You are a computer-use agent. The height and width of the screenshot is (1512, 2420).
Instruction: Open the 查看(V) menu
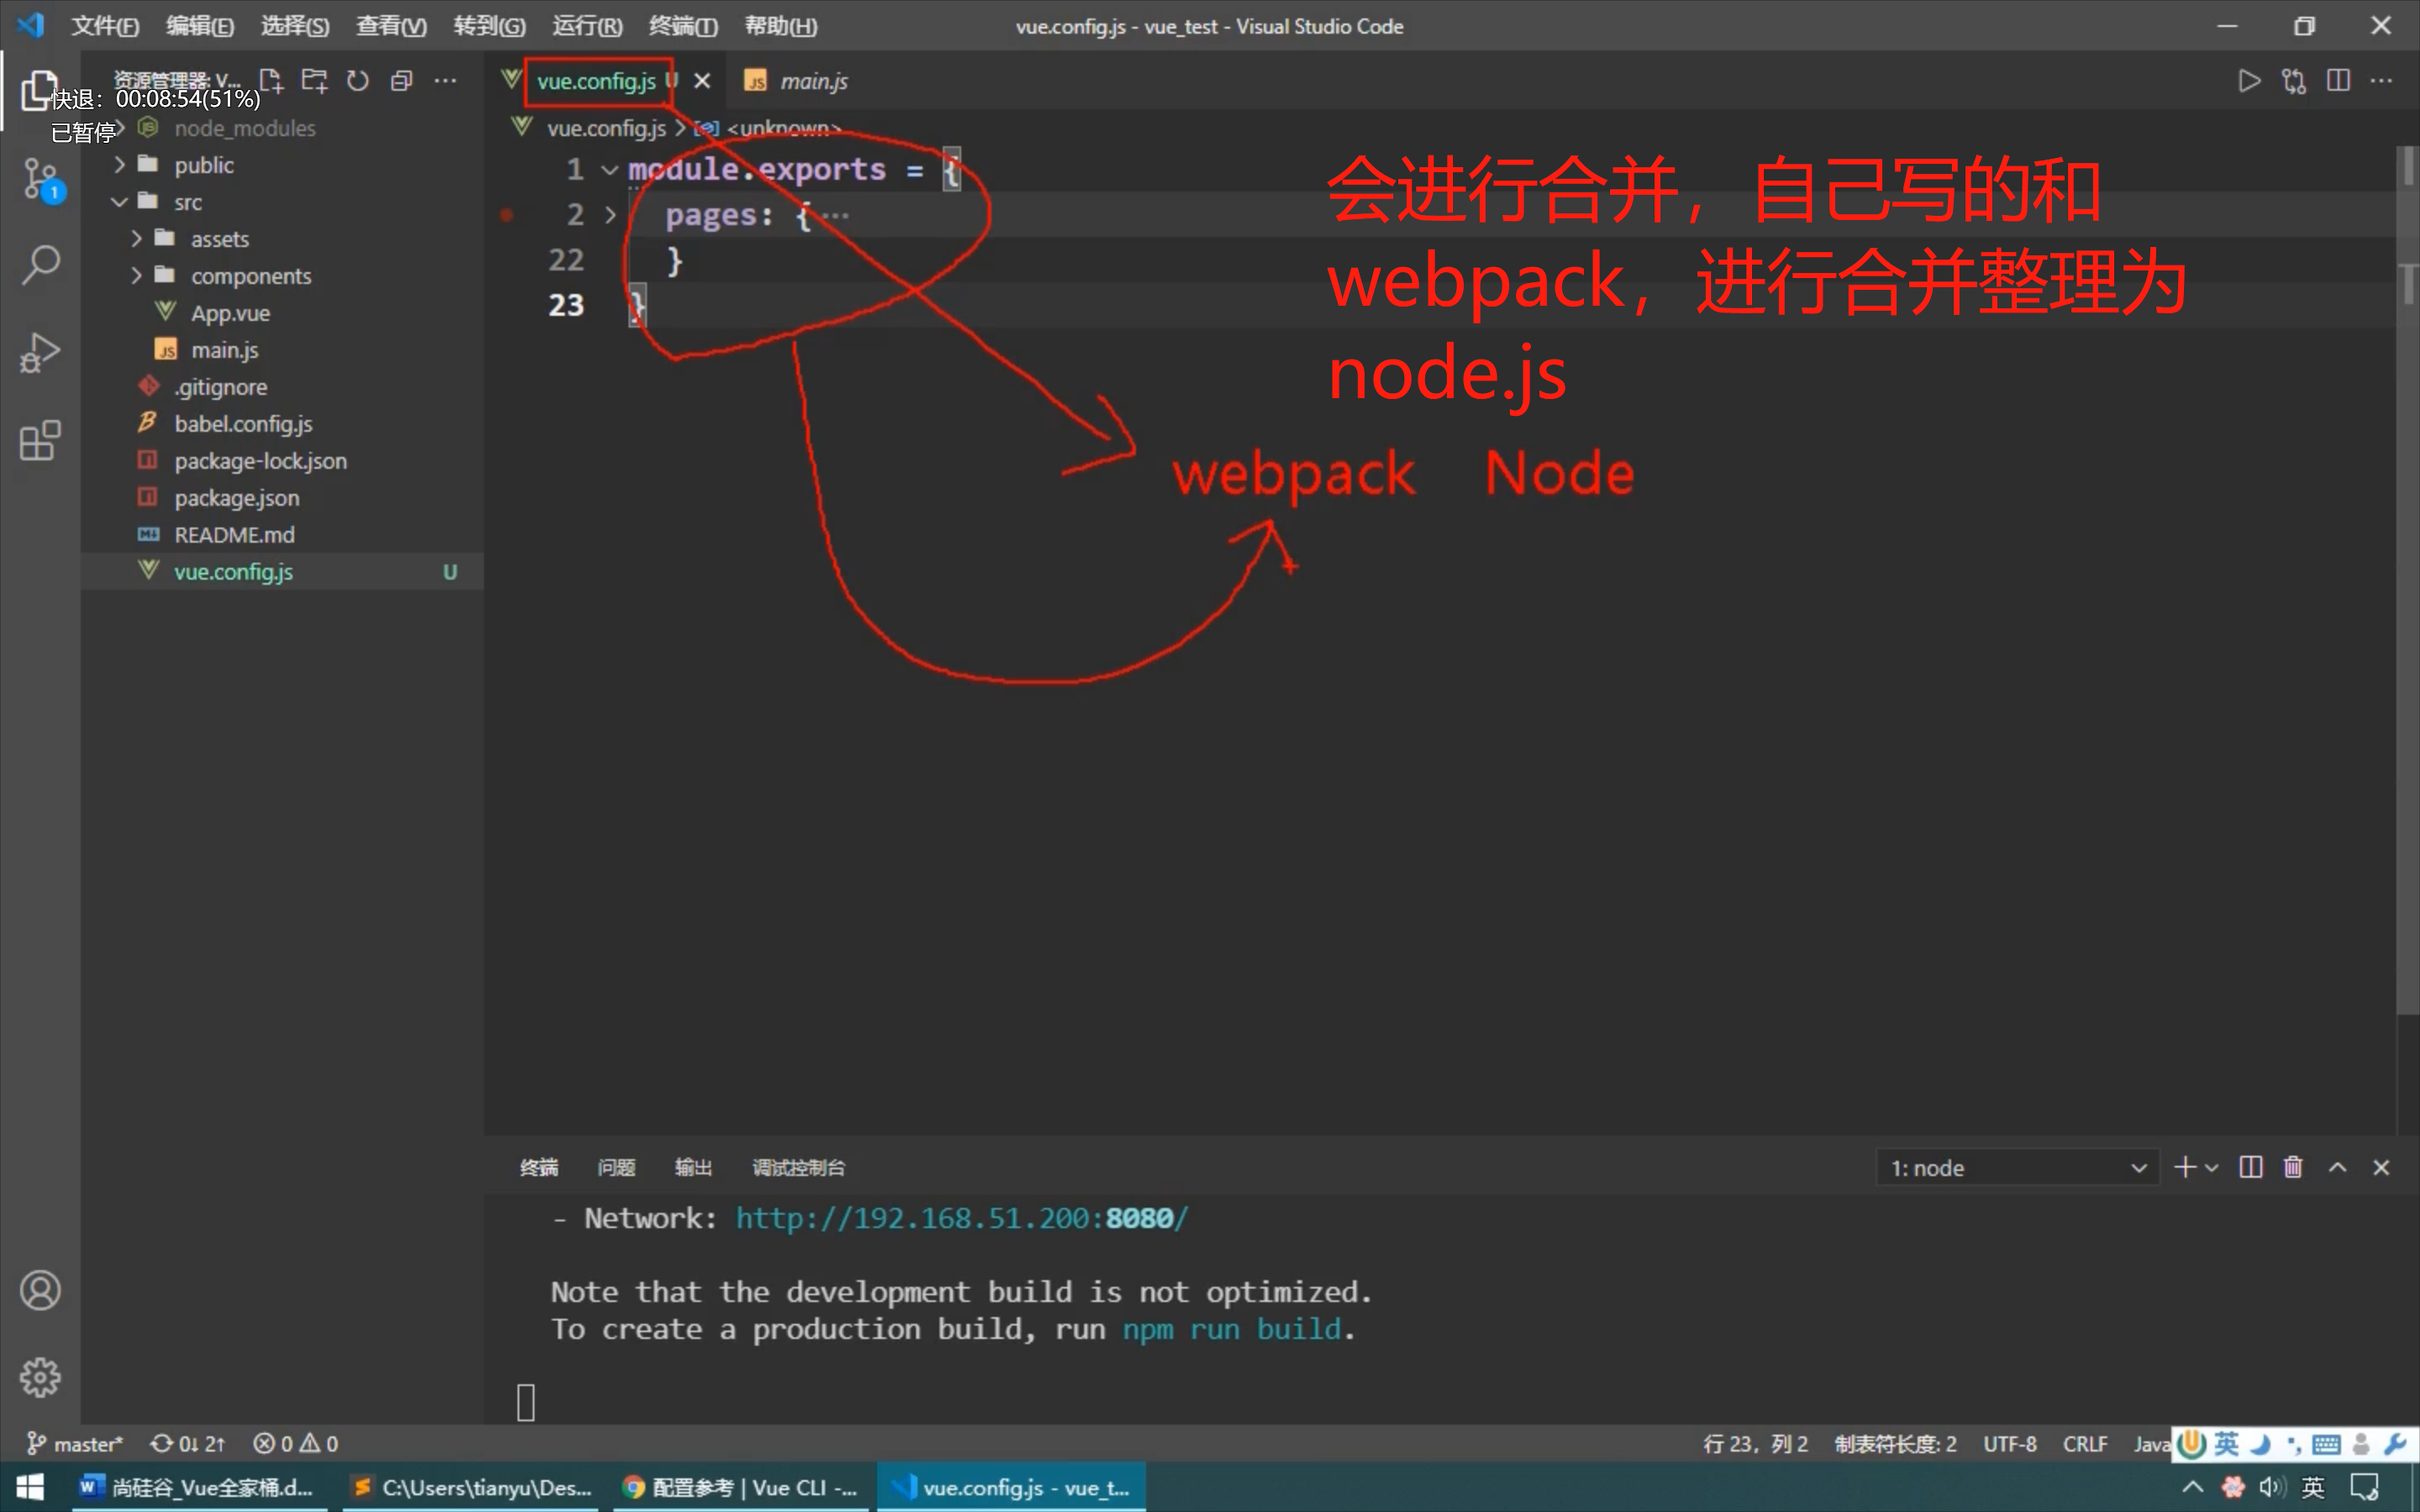(391, 26)
